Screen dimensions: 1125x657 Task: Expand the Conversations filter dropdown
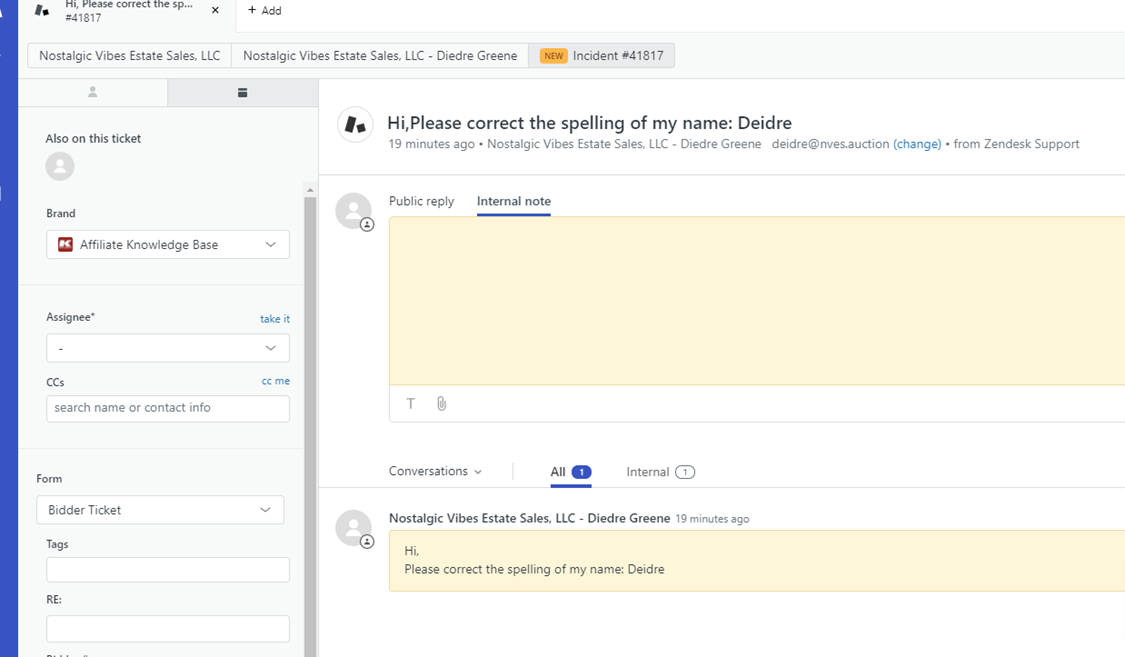(435, 471)
